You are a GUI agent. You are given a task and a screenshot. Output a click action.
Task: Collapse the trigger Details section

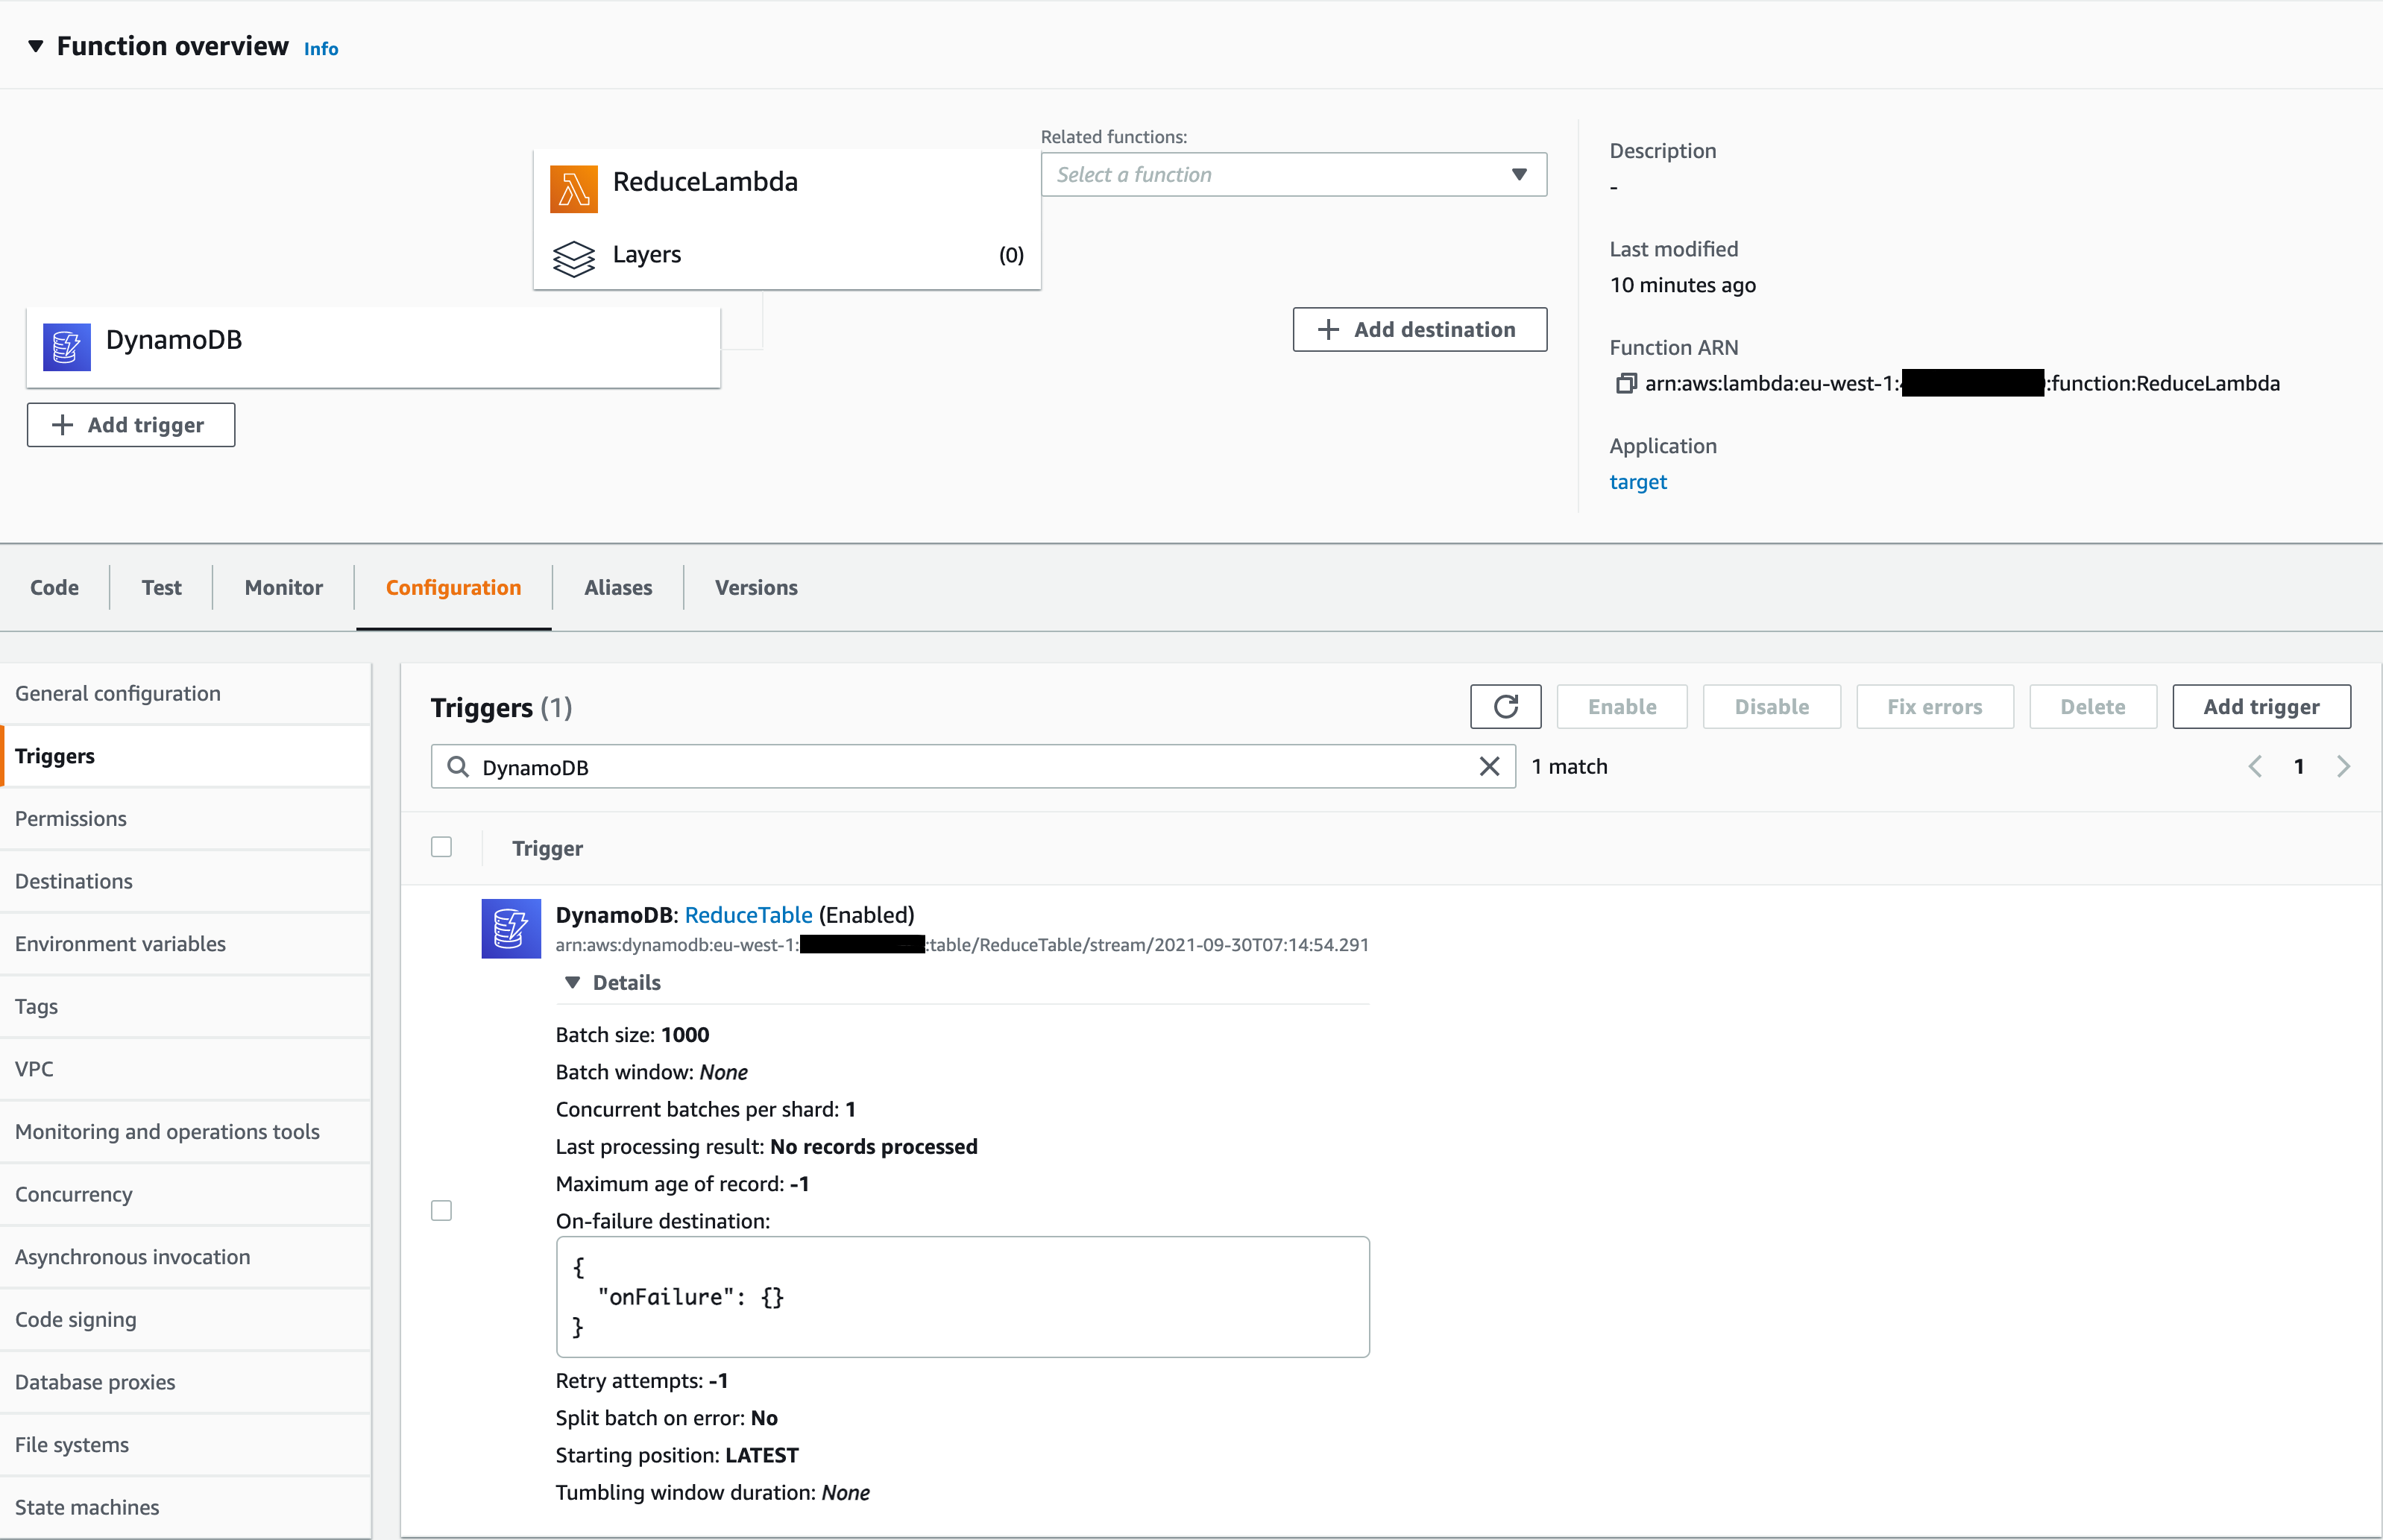point(572,982)
